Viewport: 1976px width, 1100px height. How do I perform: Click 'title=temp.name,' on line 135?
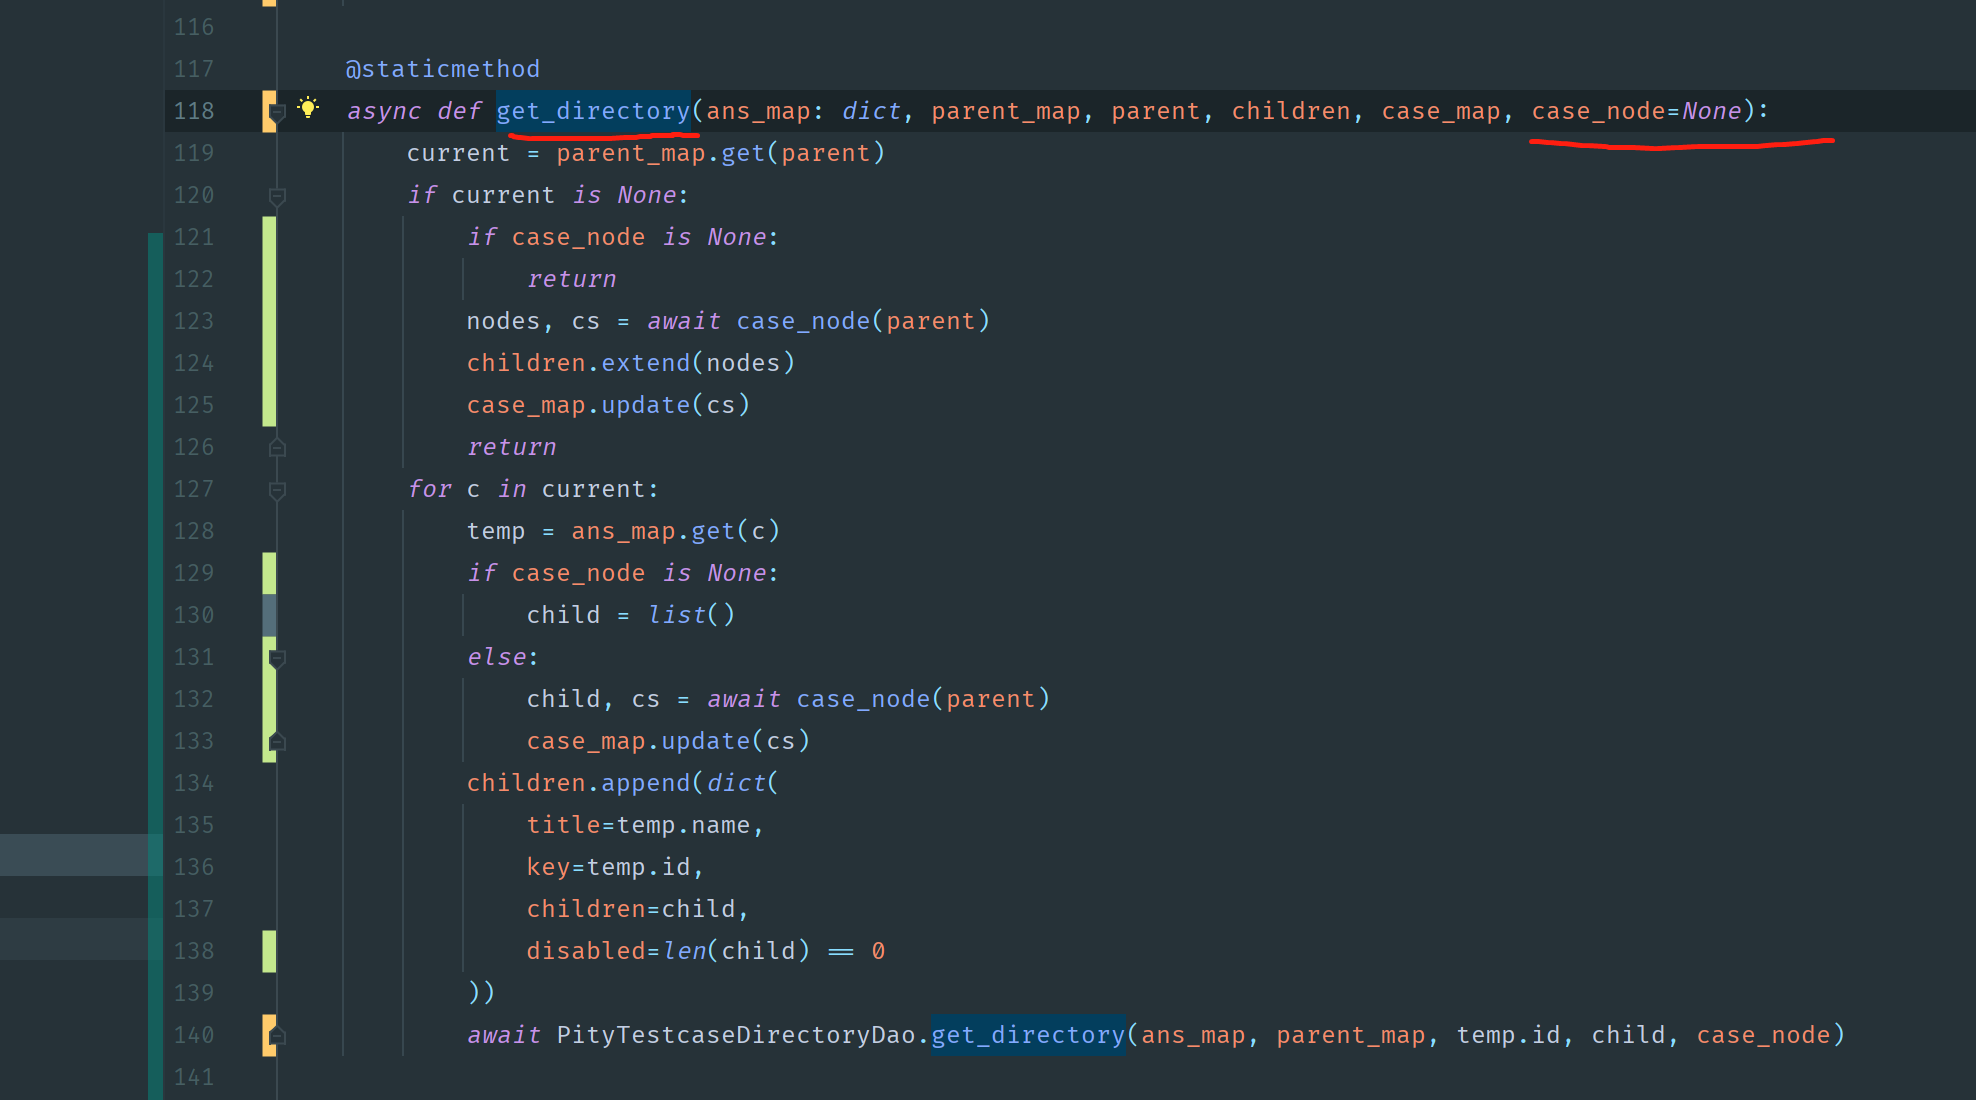645,825
